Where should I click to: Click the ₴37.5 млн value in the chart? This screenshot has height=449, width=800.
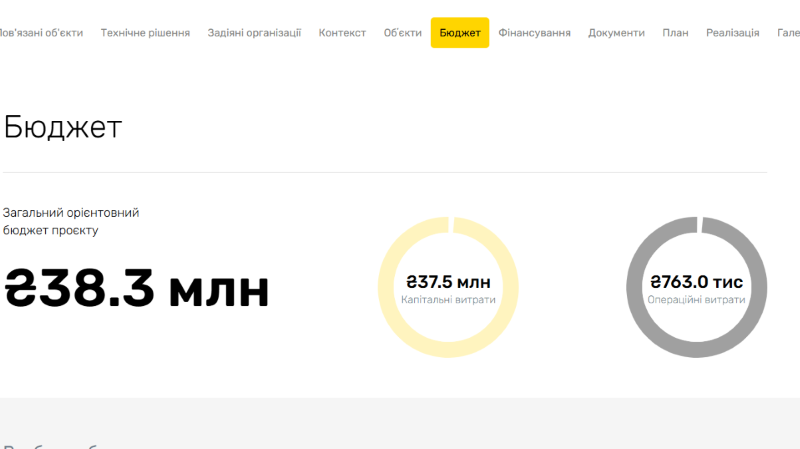click(x=448, y=282)
